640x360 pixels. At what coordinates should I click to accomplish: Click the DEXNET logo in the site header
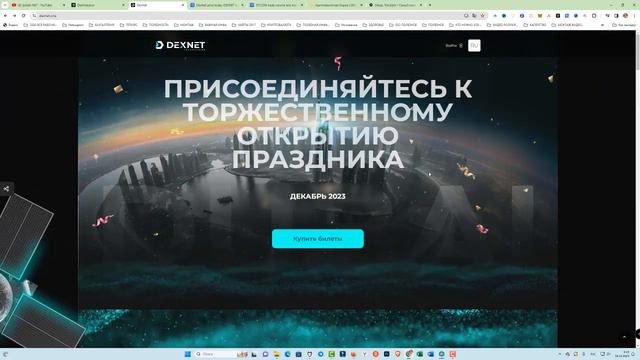(x=180, y=45)
